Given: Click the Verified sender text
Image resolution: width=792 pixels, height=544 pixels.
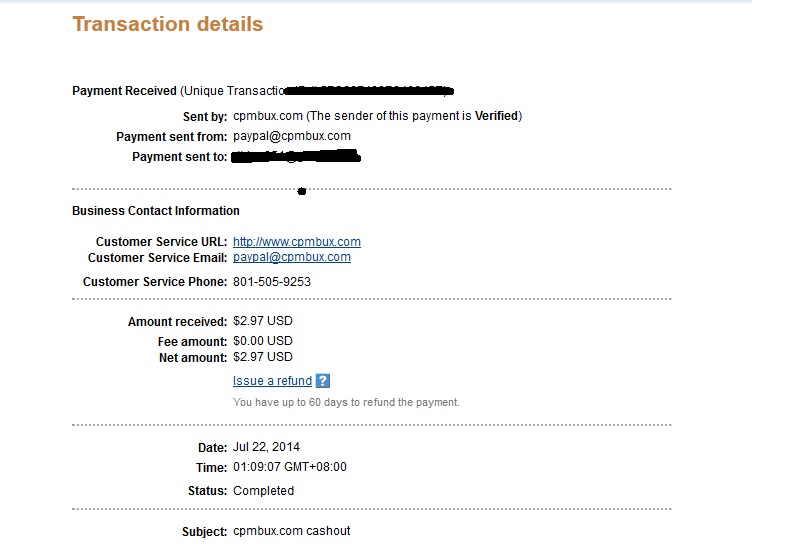Looking at the screenshot, I should click(x=497, y=116).
